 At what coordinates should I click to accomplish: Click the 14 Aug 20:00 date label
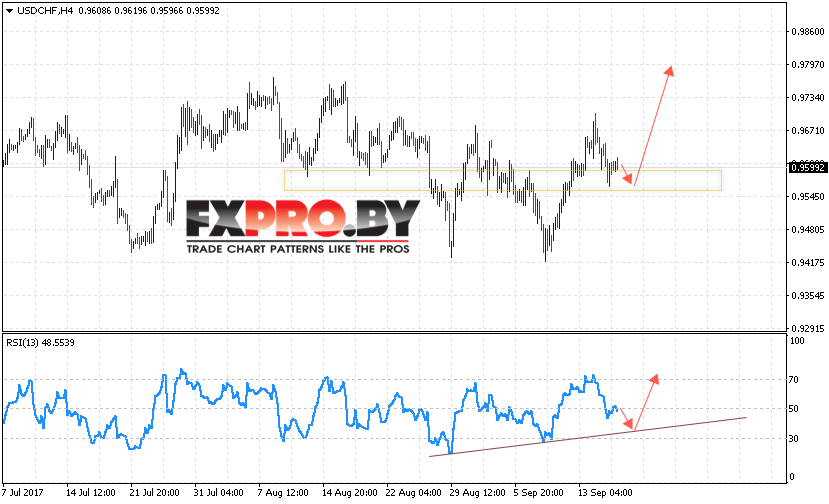pos(349,493)
